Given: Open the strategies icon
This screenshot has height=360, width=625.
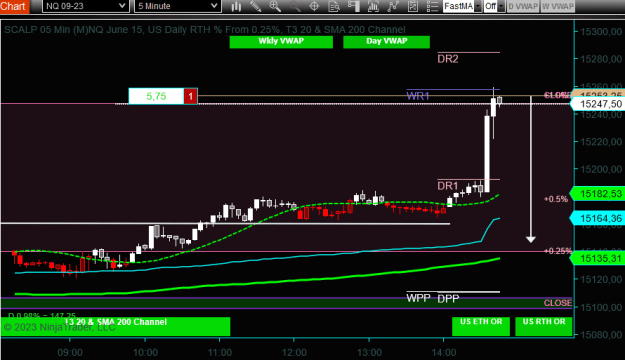Looking at the screenshot, I should coord(413,6).
